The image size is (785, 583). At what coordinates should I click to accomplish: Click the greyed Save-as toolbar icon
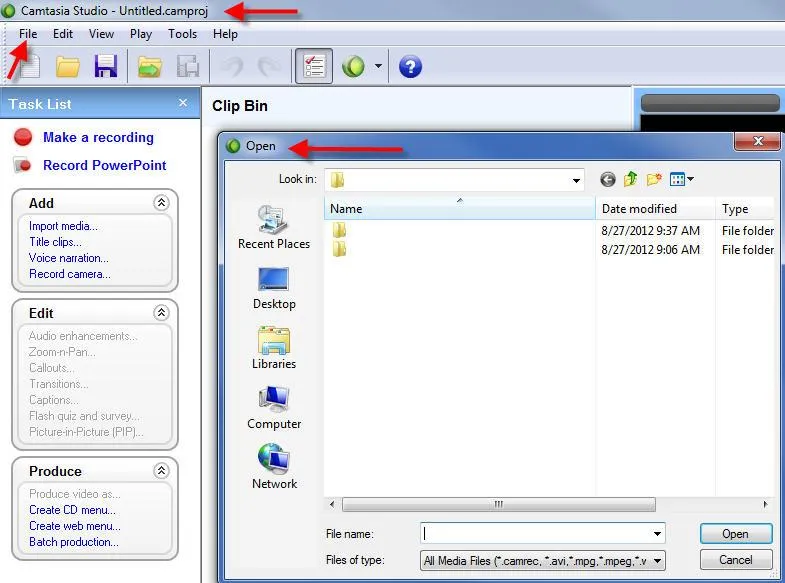pos(188,66)
